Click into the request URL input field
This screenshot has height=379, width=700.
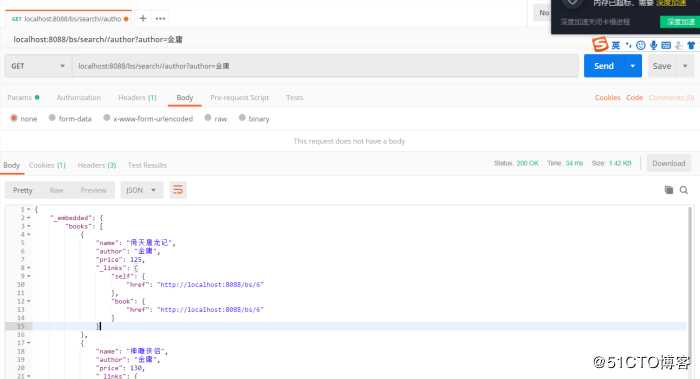pos(326,66)
